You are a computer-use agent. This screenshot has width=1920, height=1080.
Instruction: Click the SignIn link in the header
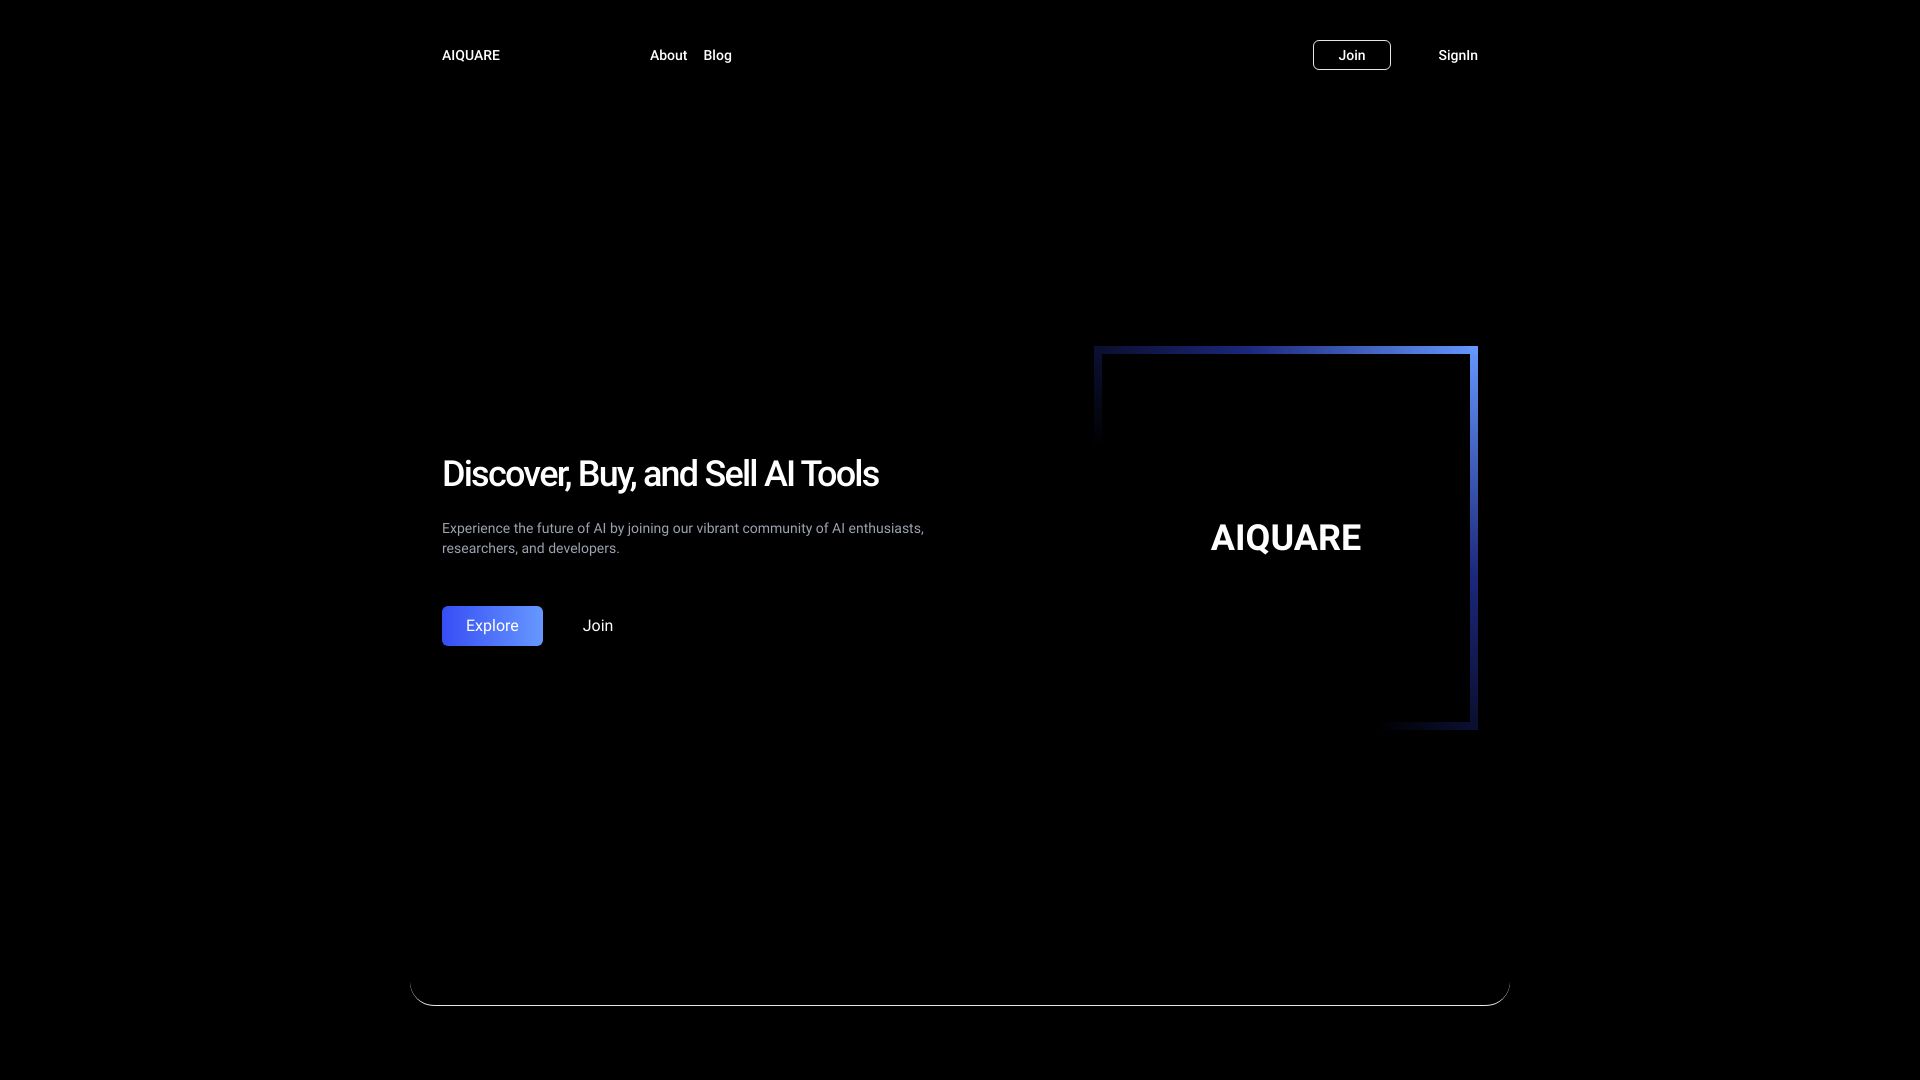point(1457,55)
